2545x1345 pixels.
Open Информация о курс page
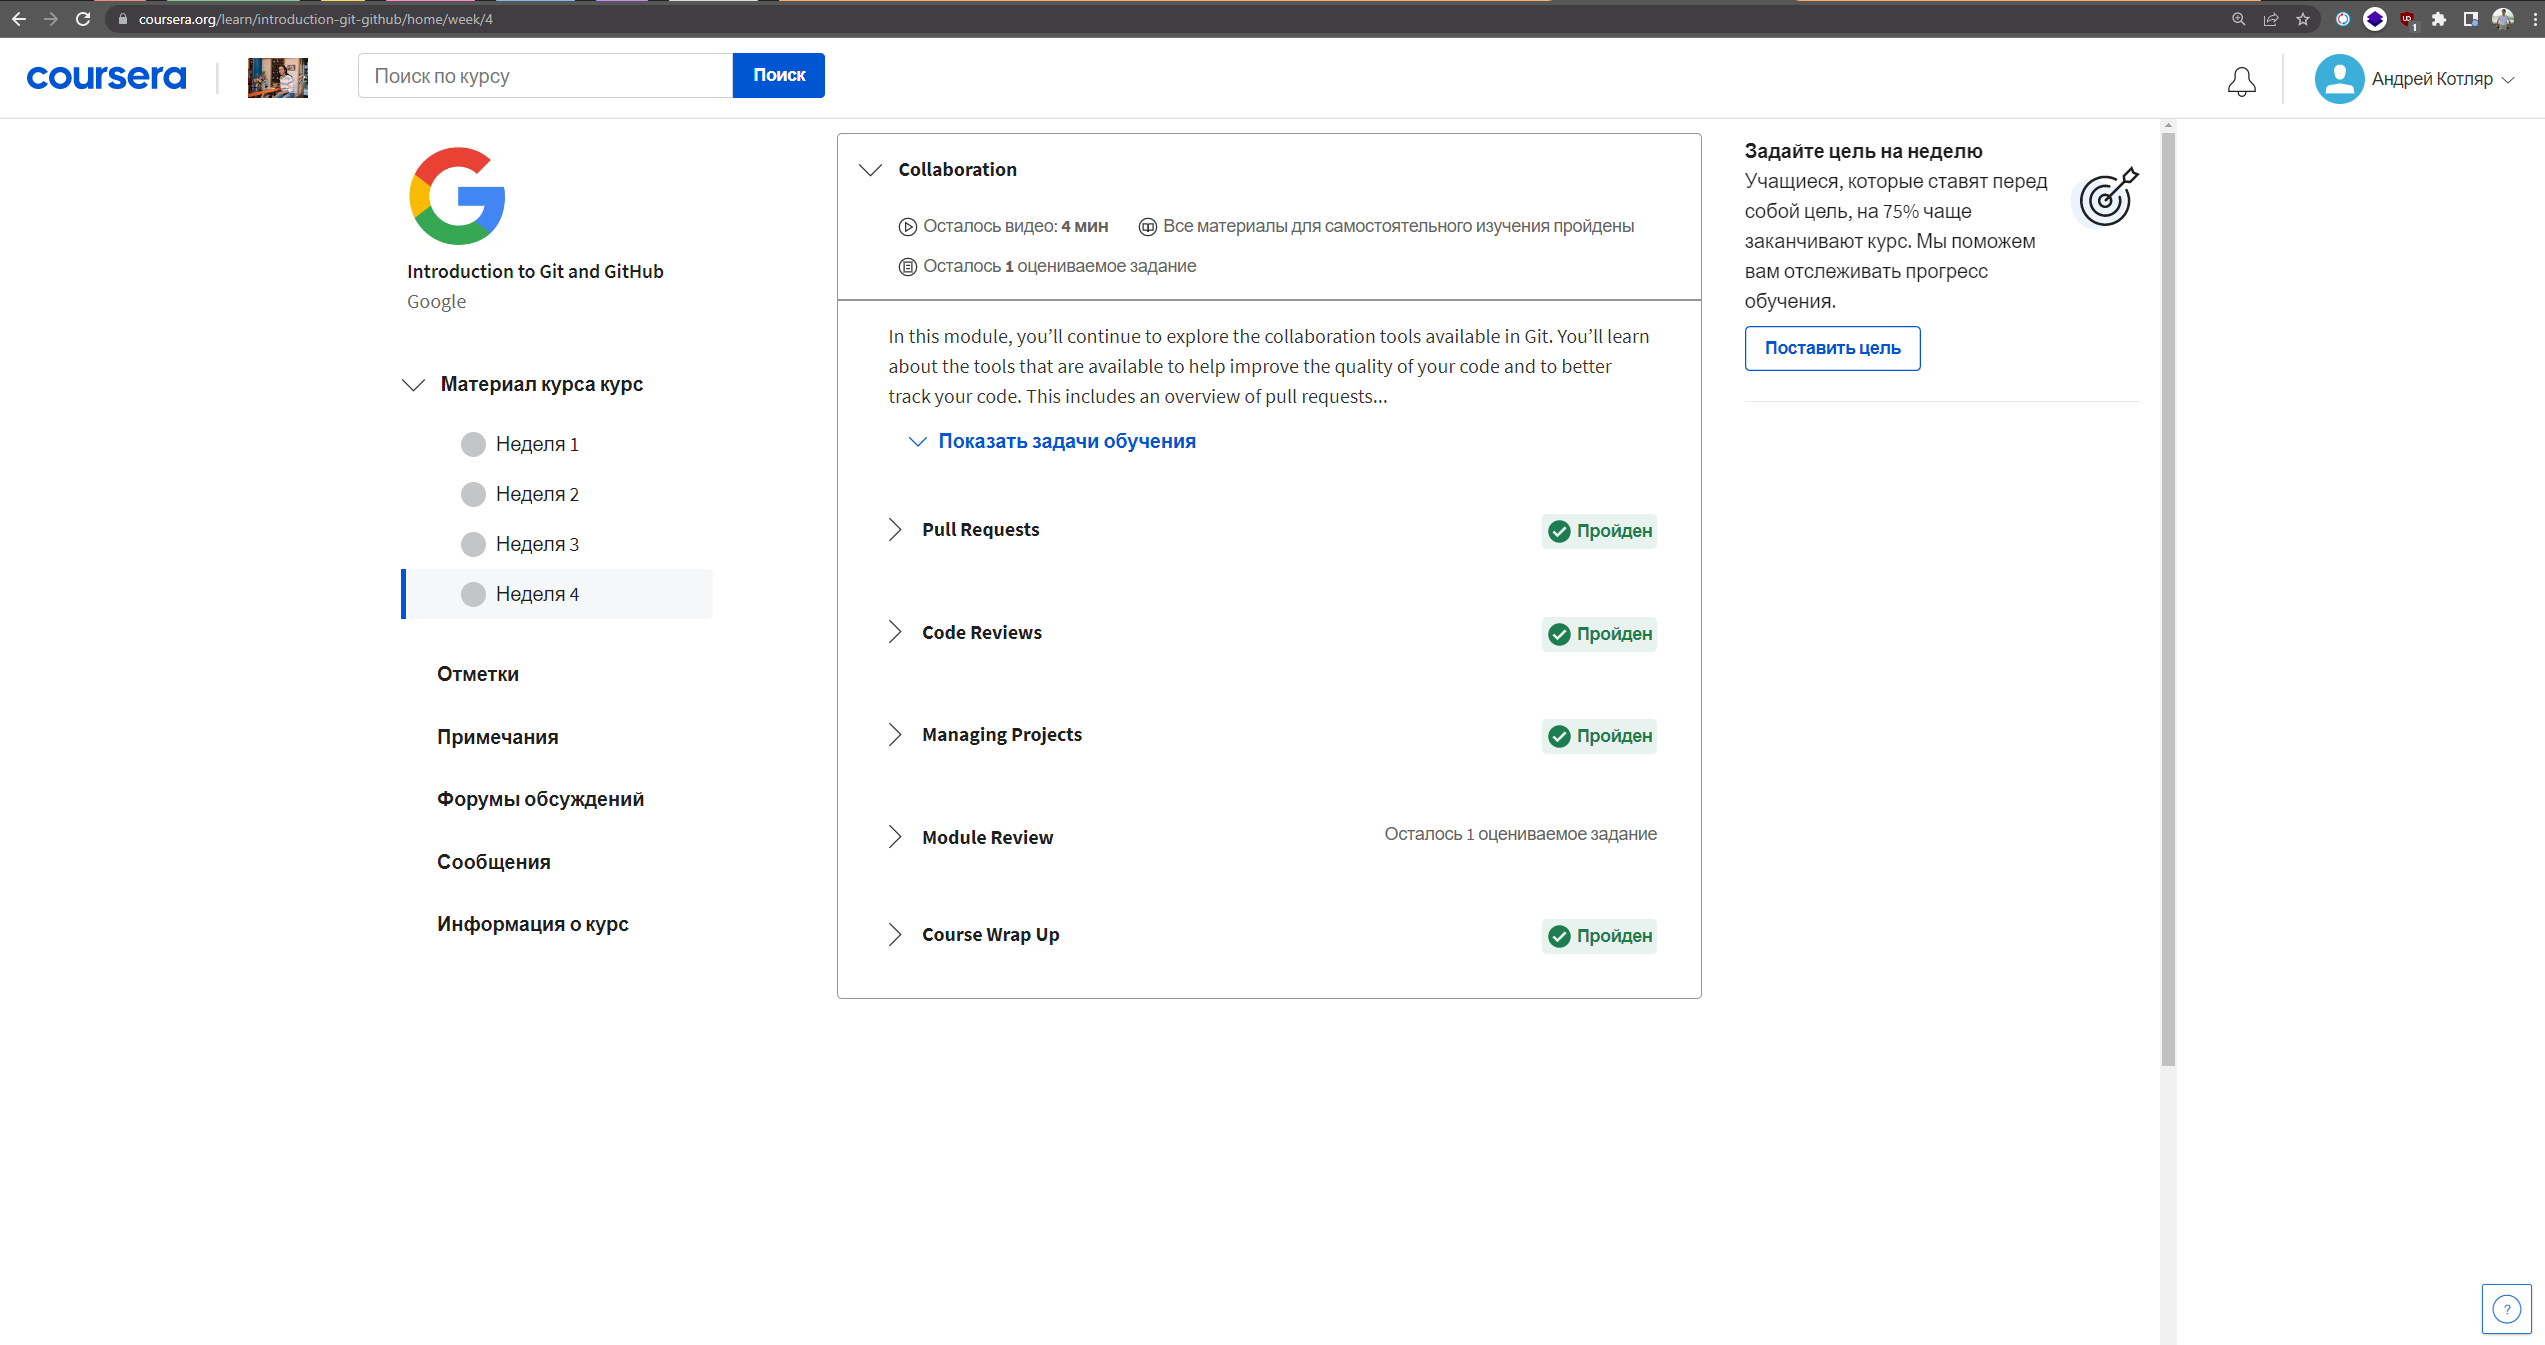coord(532,924)
